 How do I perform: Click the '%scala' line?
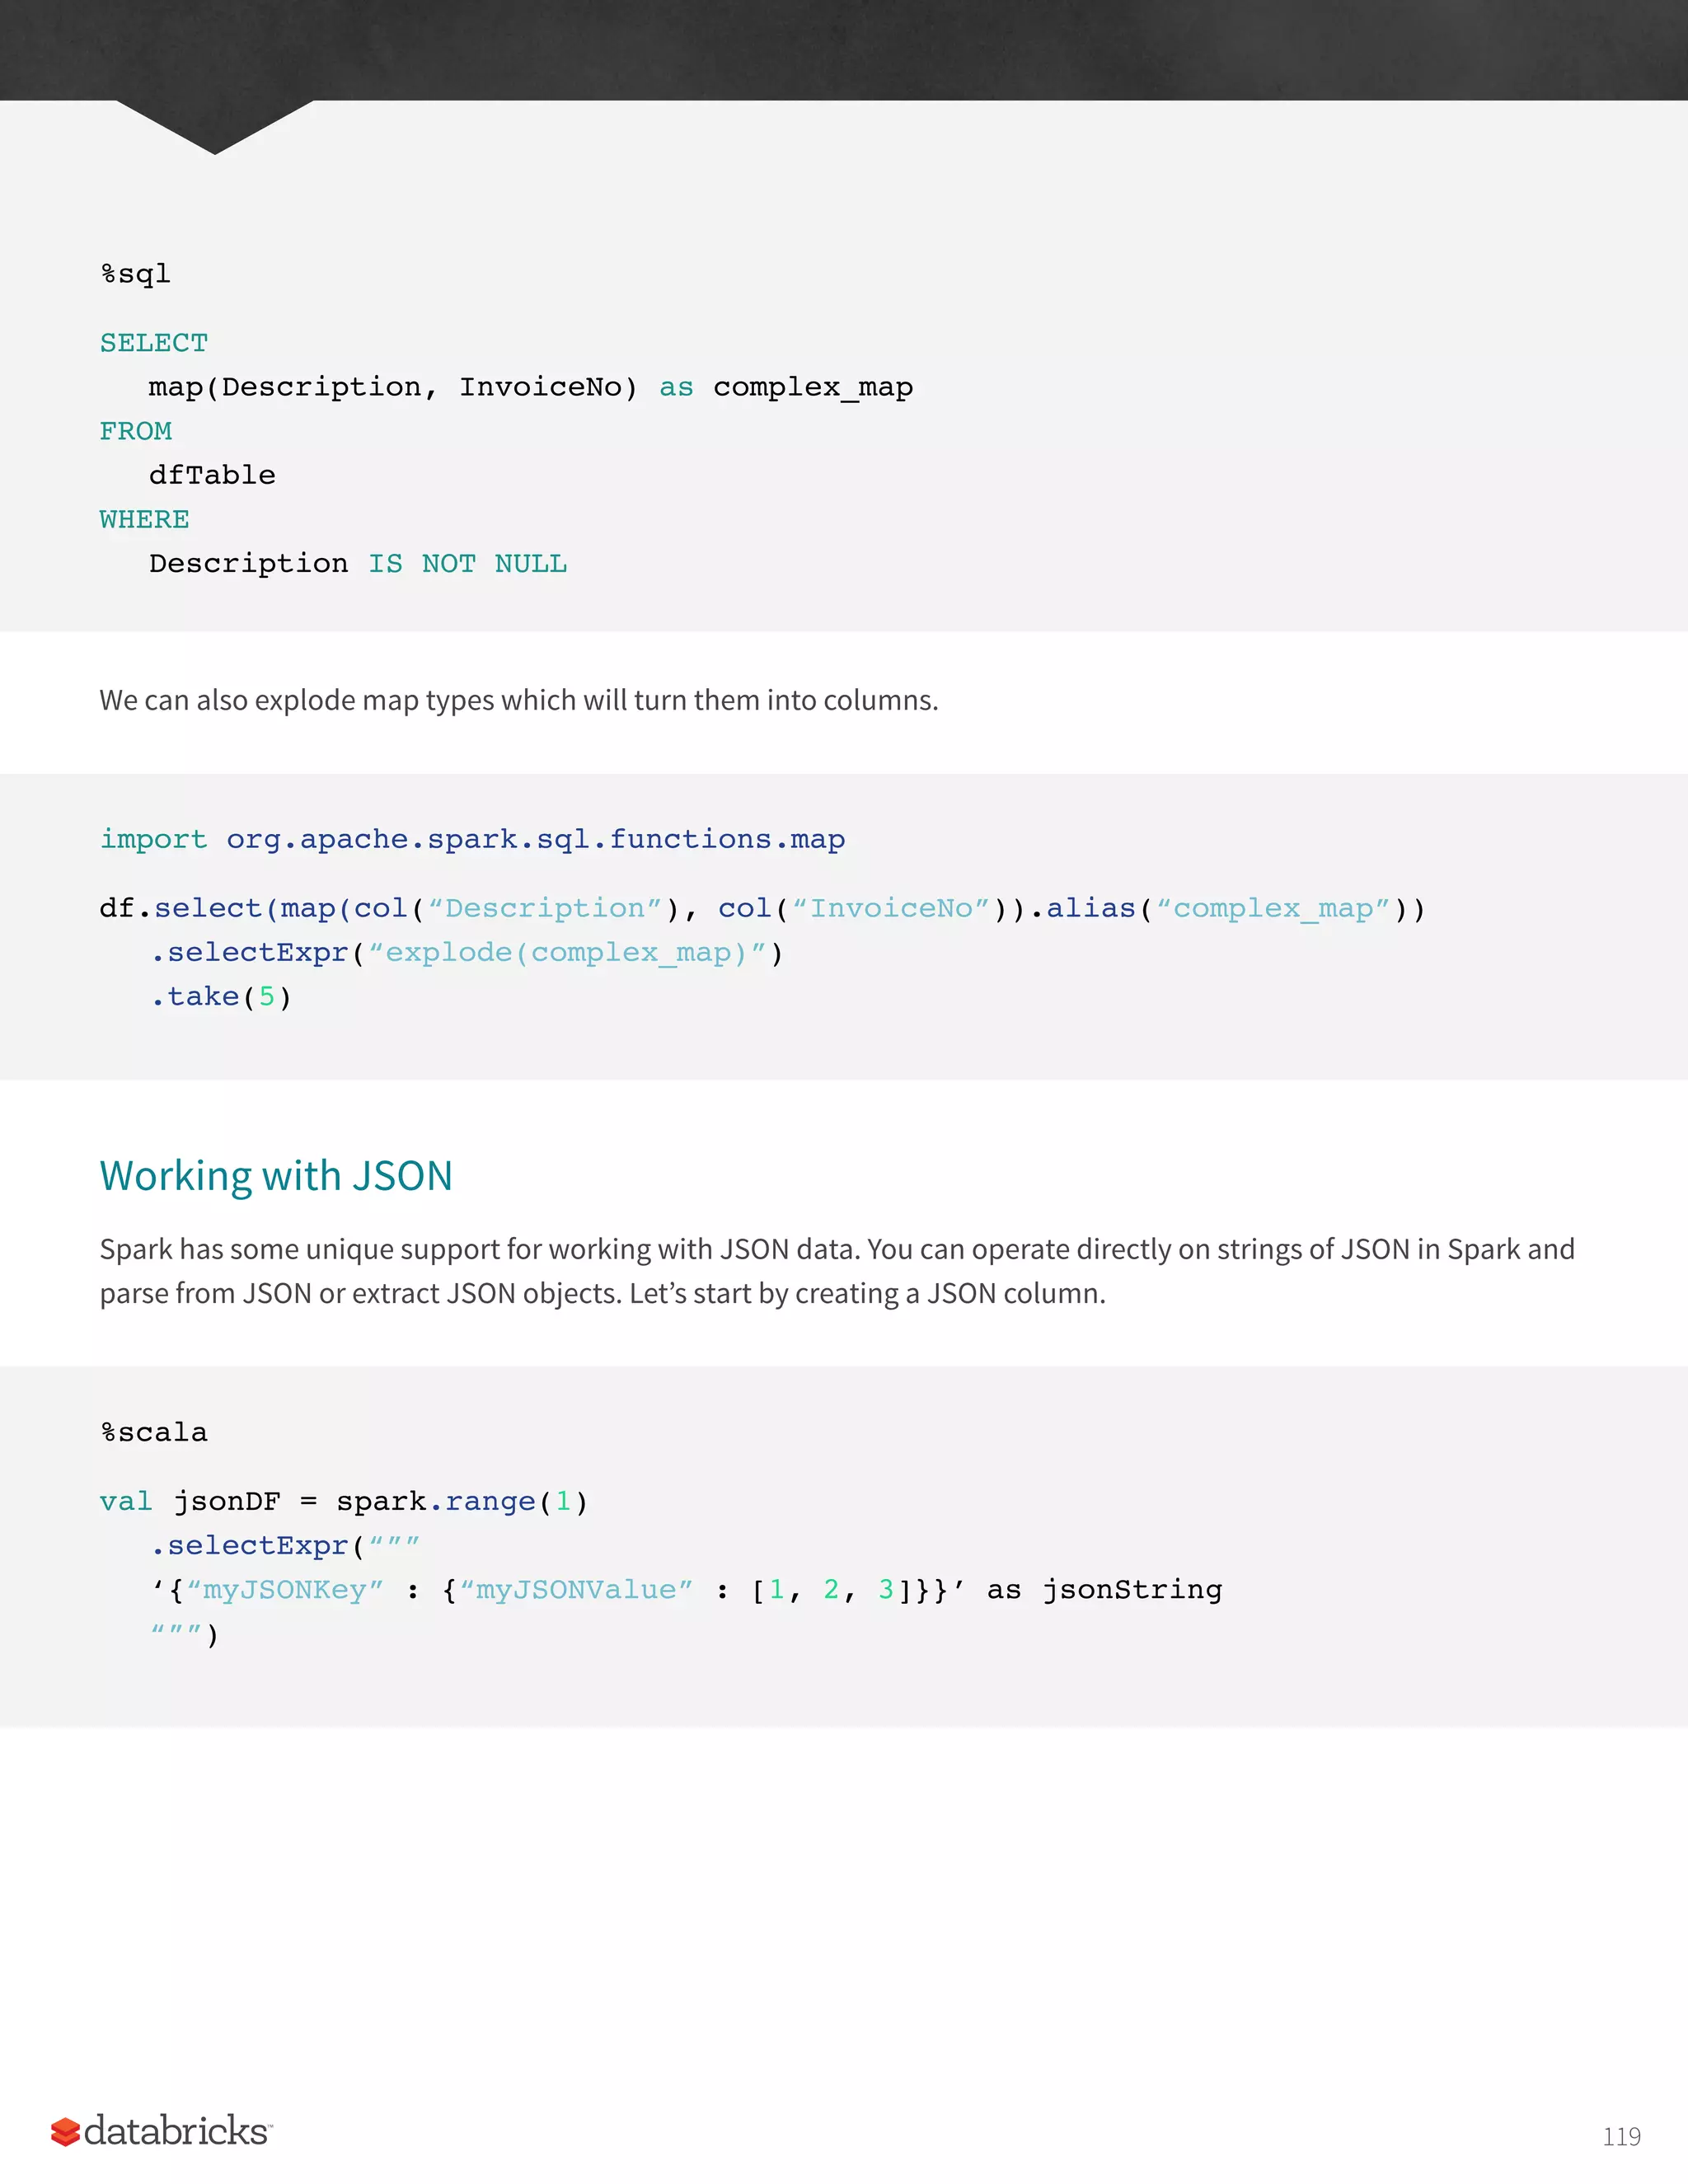[154, 1432]
